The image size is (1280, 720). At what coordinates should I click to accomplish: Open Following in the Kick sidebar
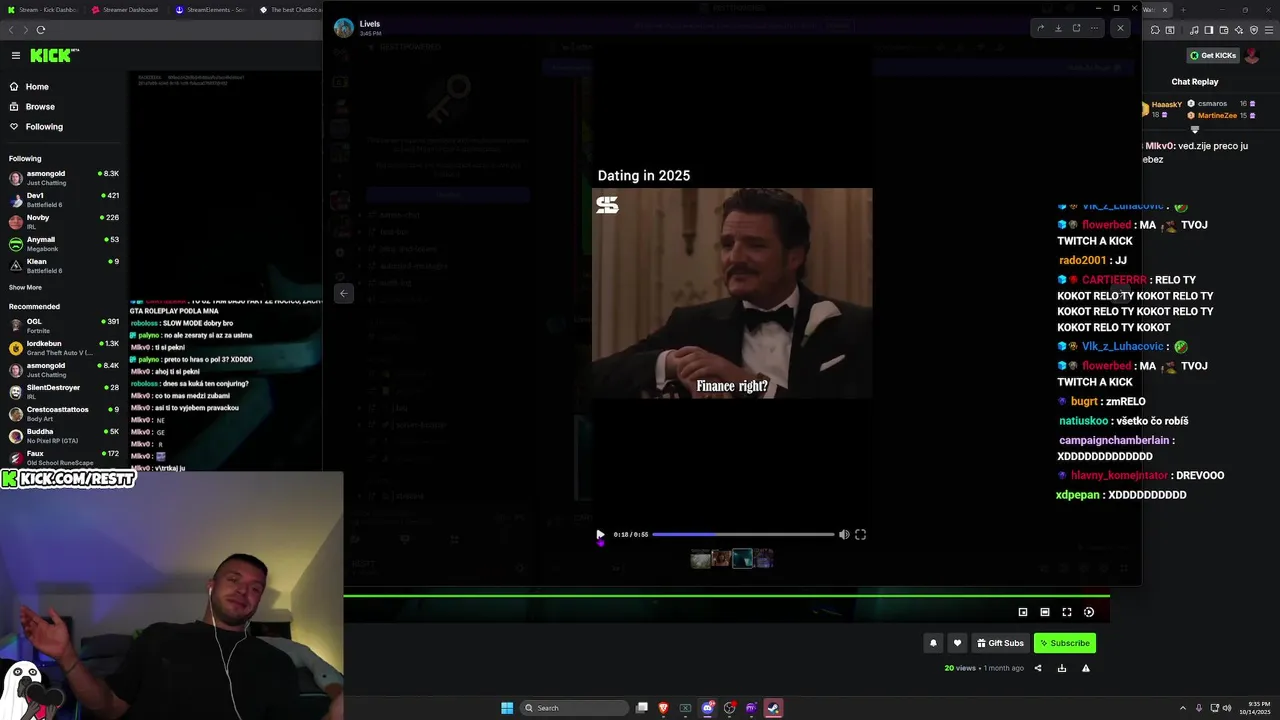(x=44, y=127)
